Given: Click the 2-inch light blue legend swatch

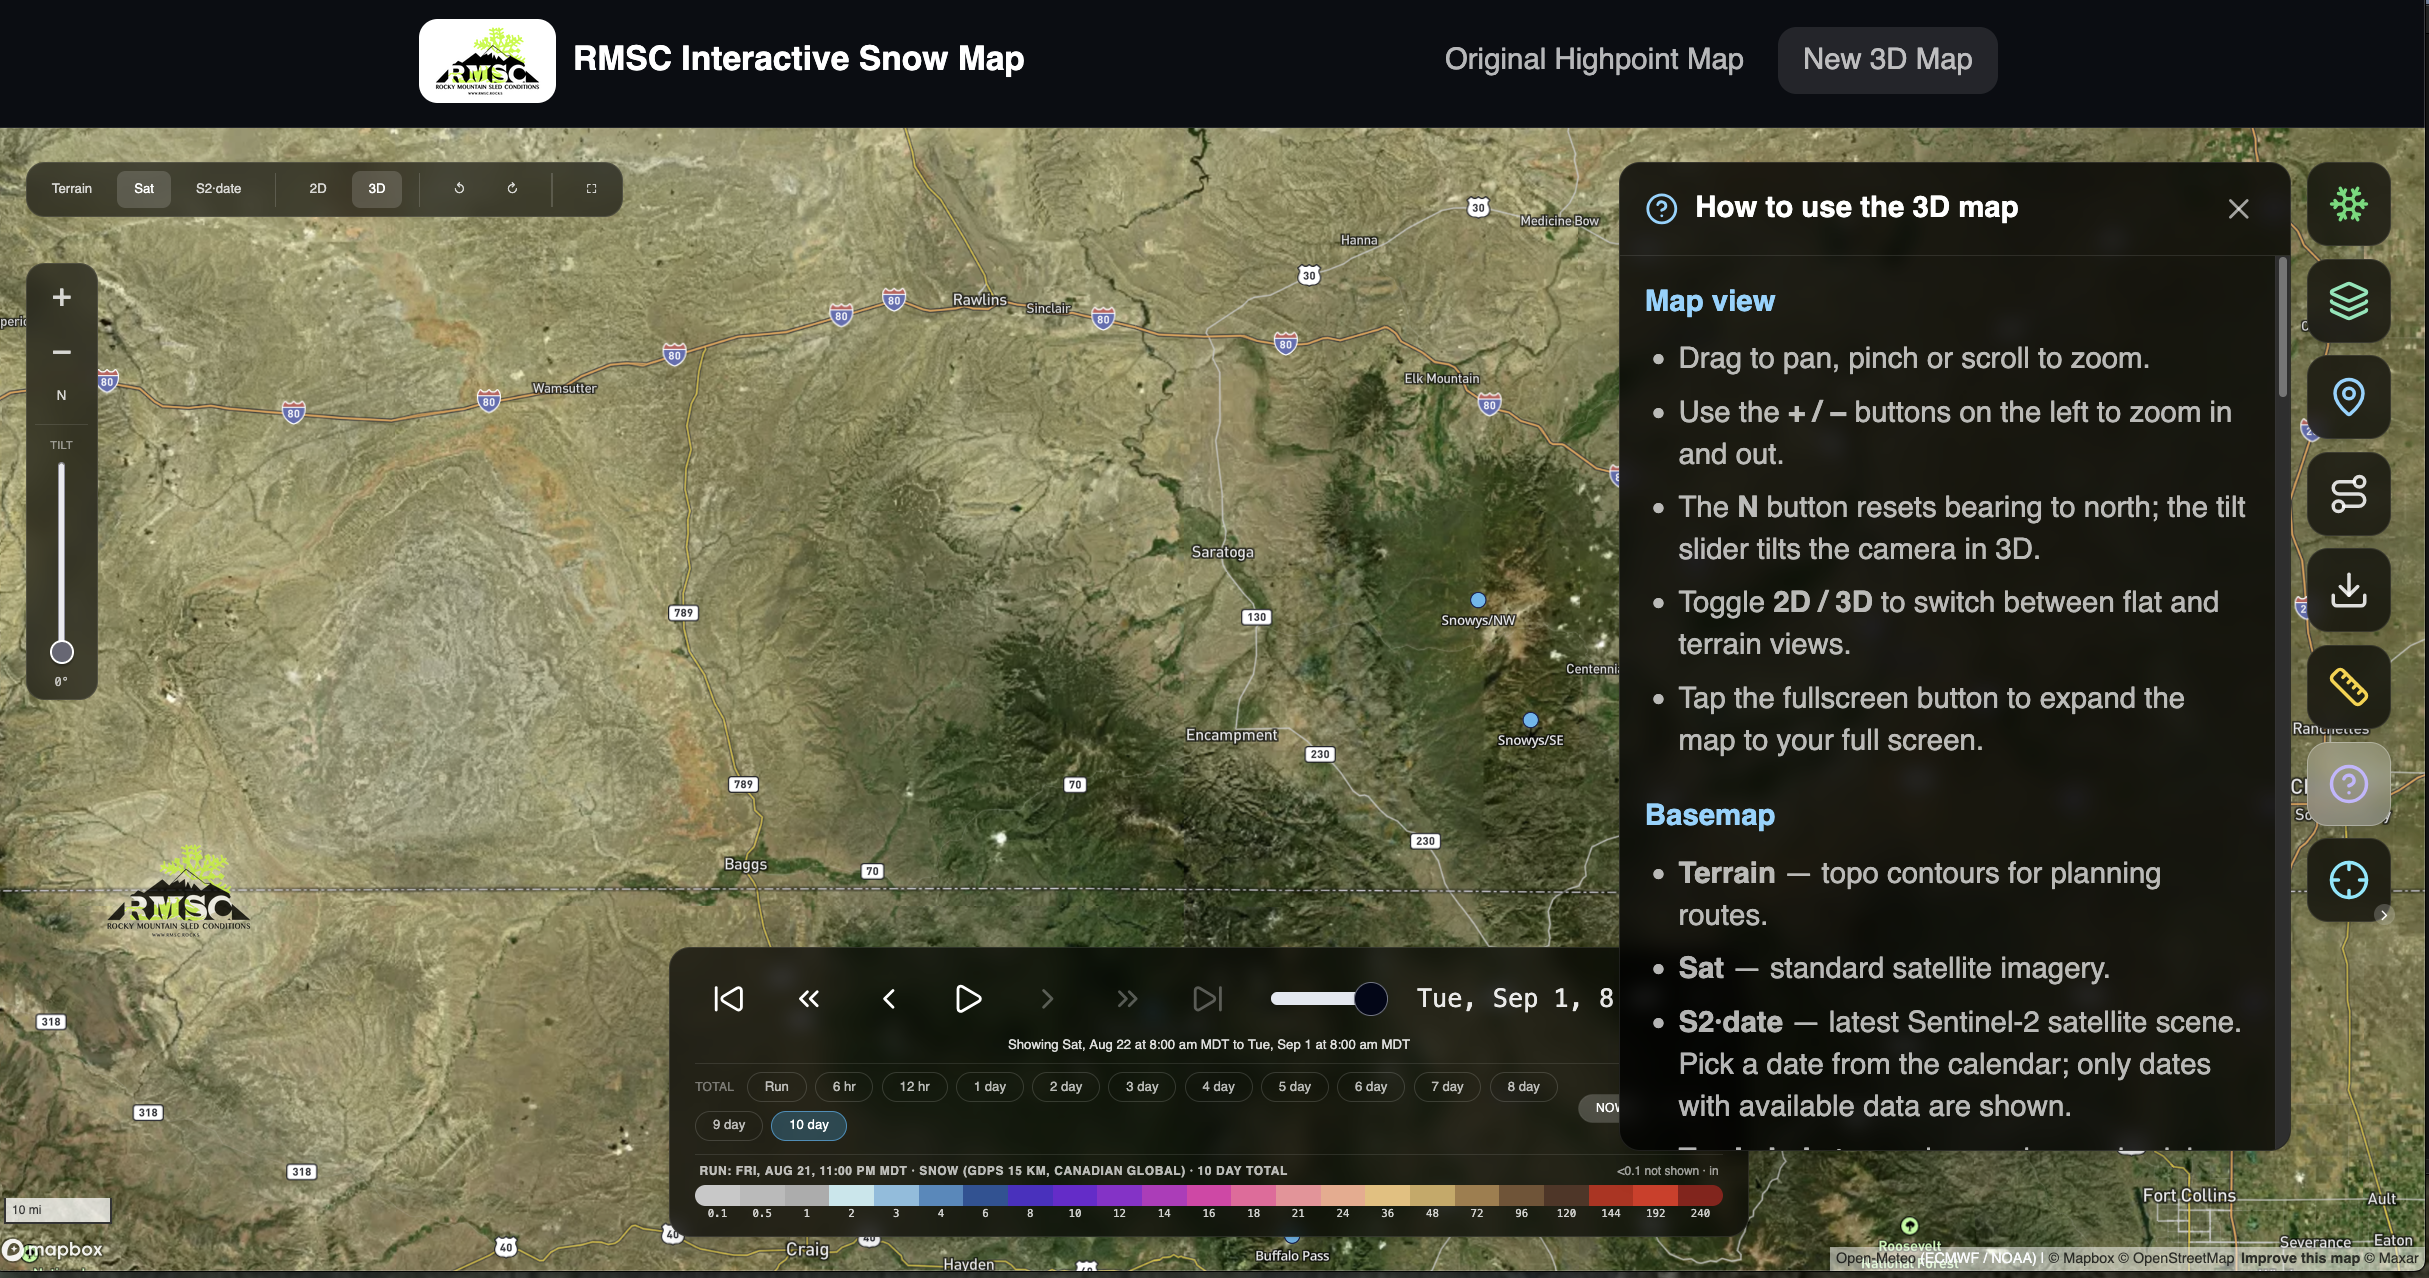Looking at the screenshot, I should [851, 1195].
